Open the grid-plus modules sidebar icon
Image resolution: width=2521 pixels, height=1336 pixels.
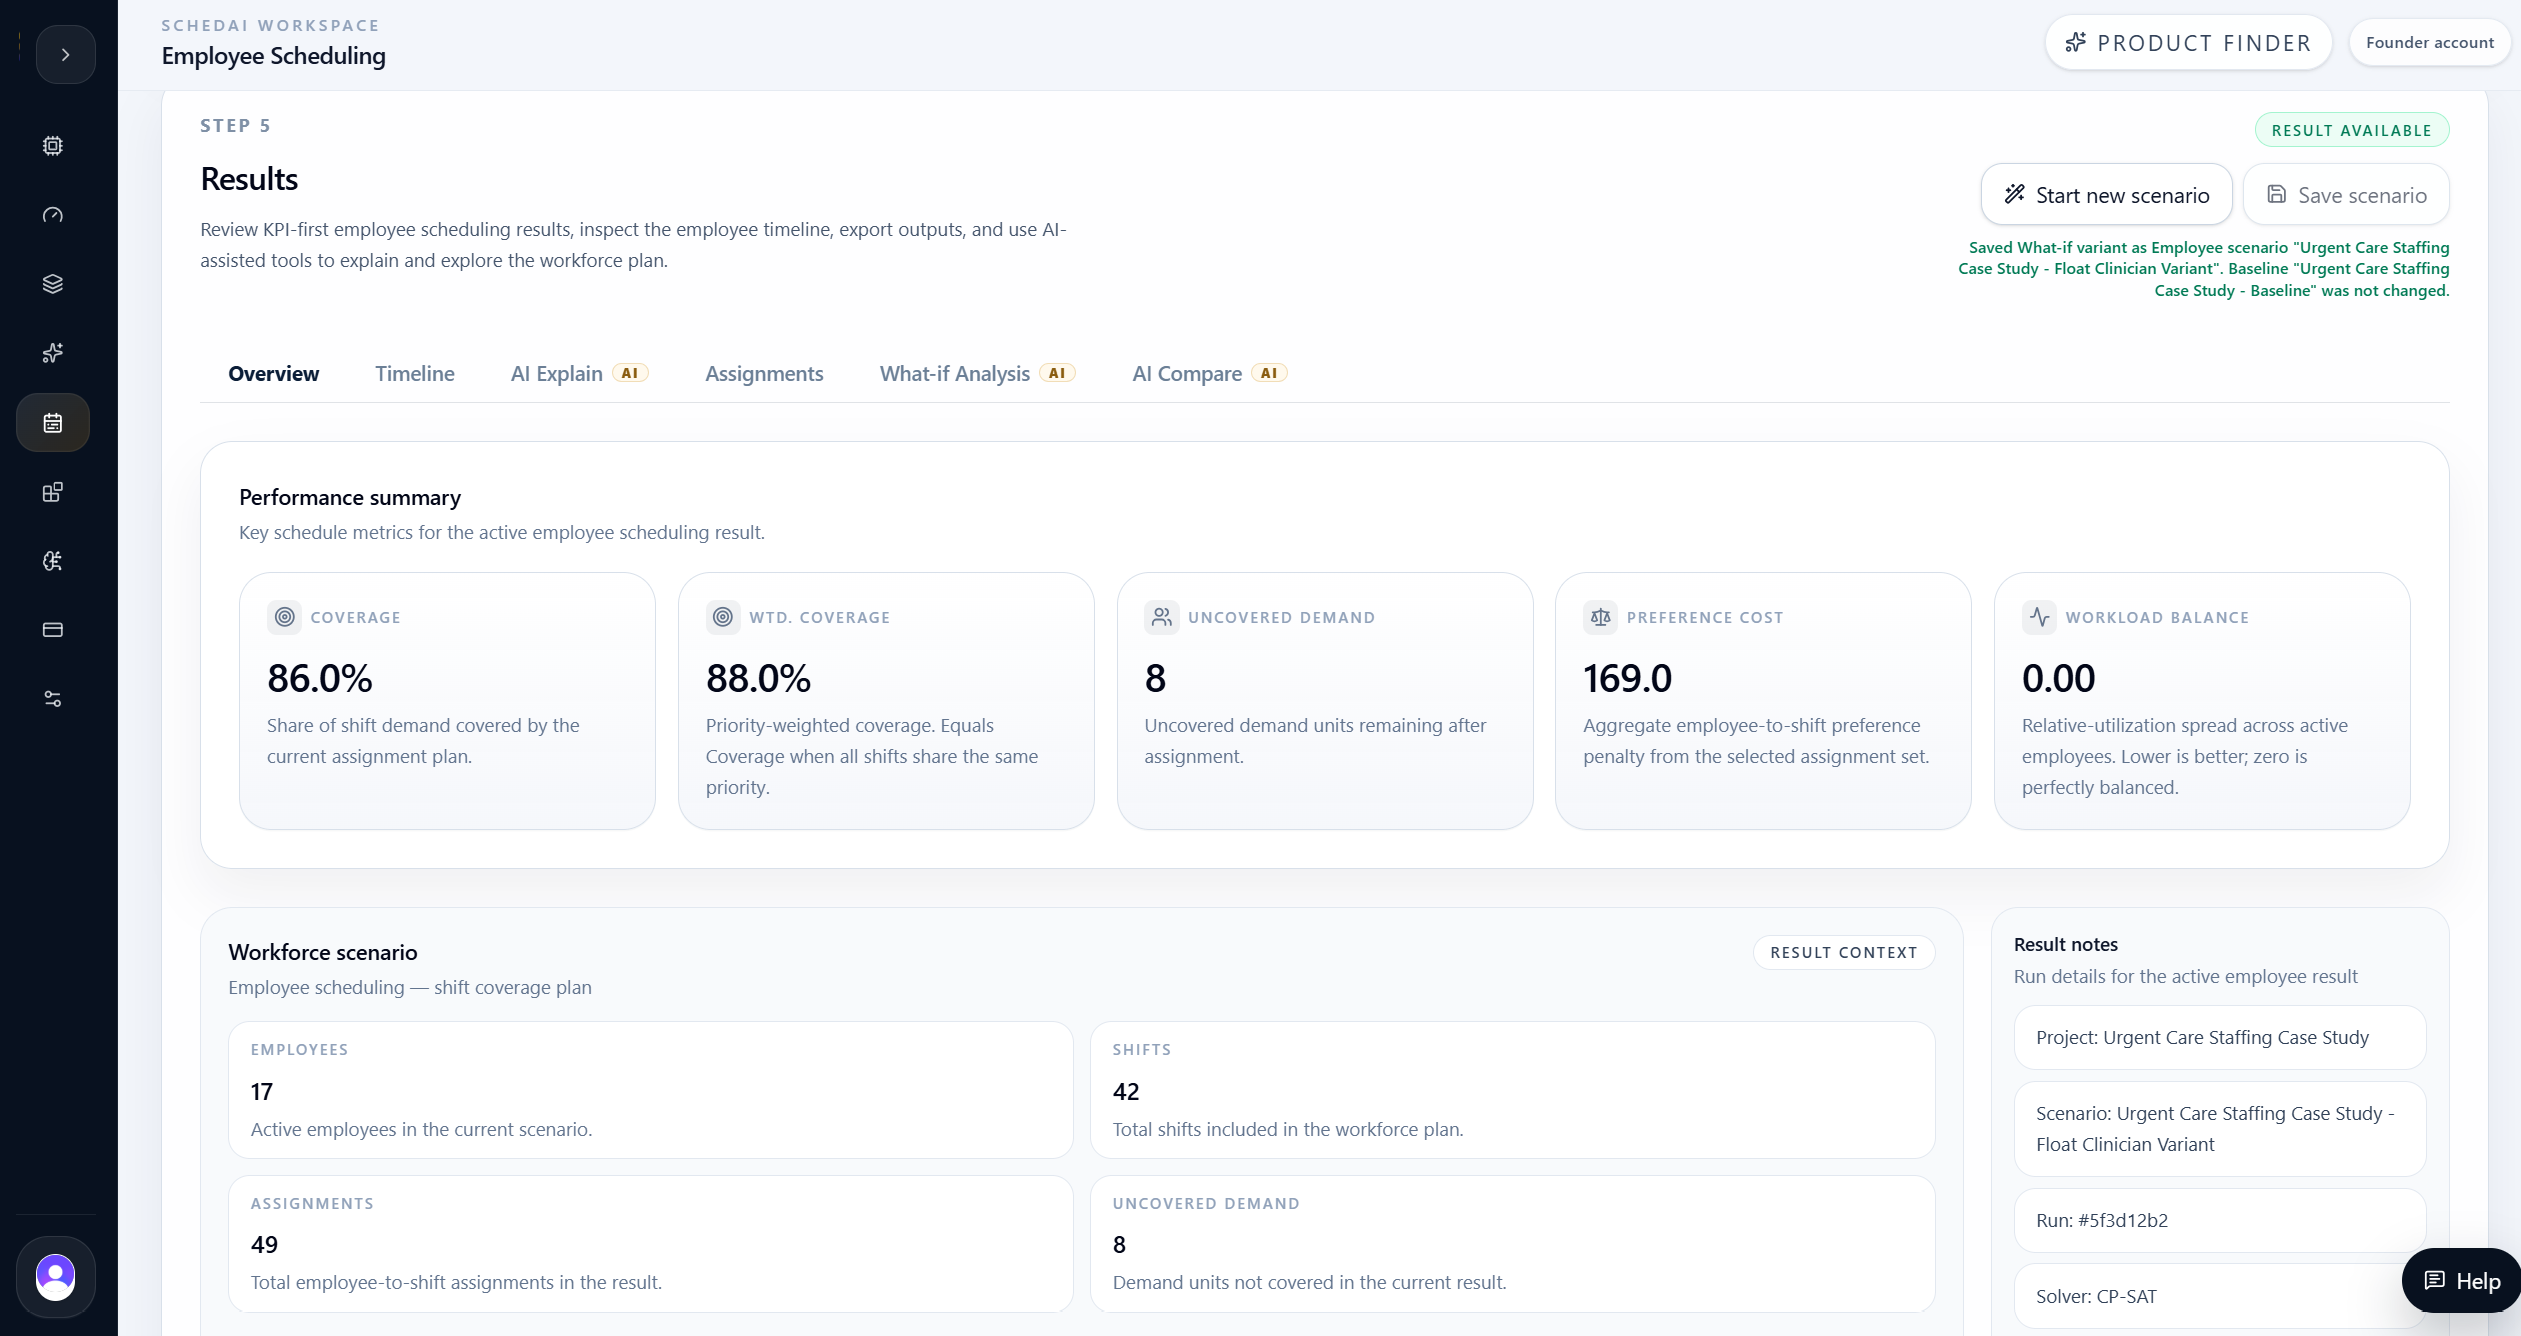(53, 492)
